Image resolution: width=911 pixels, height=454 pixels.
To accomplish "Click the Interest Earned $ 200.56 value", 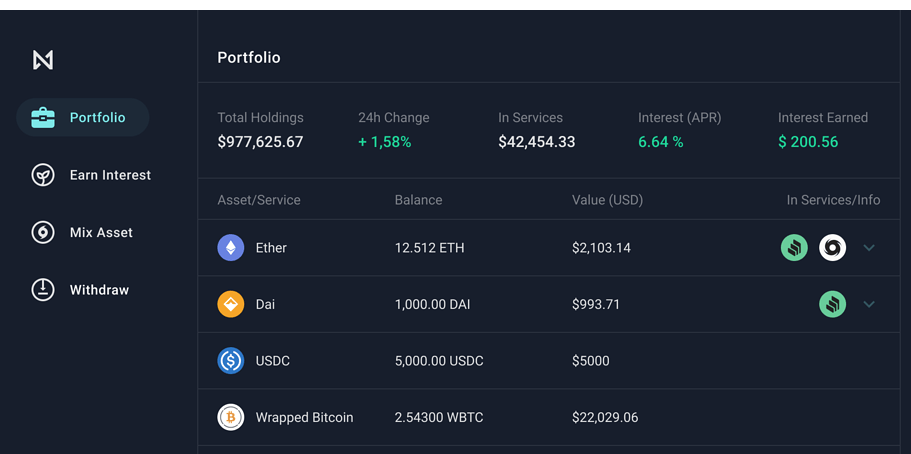I will point(808,142).
